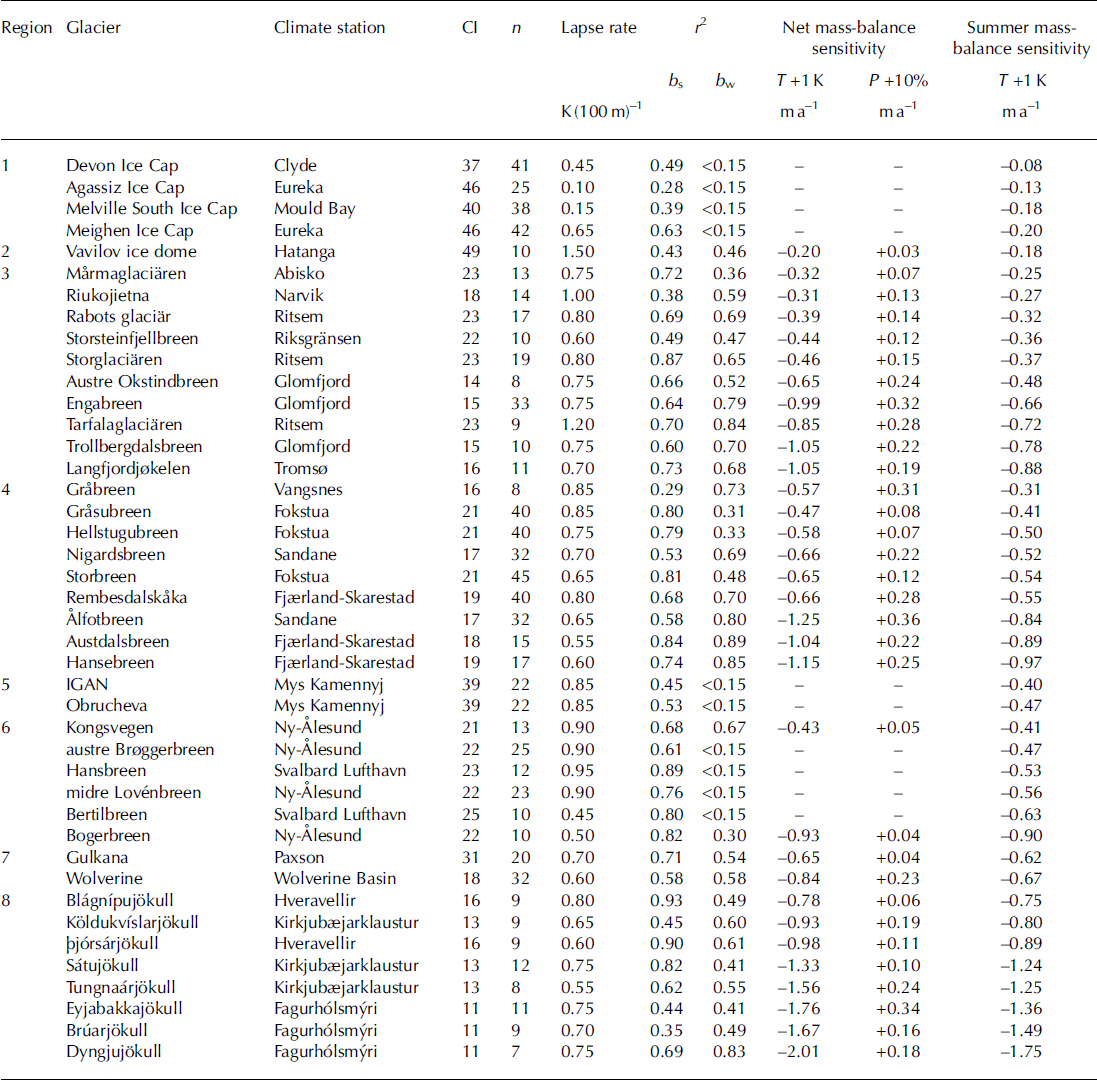This screenshot has height=1080, width=1097.
Task: Click 'Vavilov ice dome' glacier entry
Action: [132, 252]
